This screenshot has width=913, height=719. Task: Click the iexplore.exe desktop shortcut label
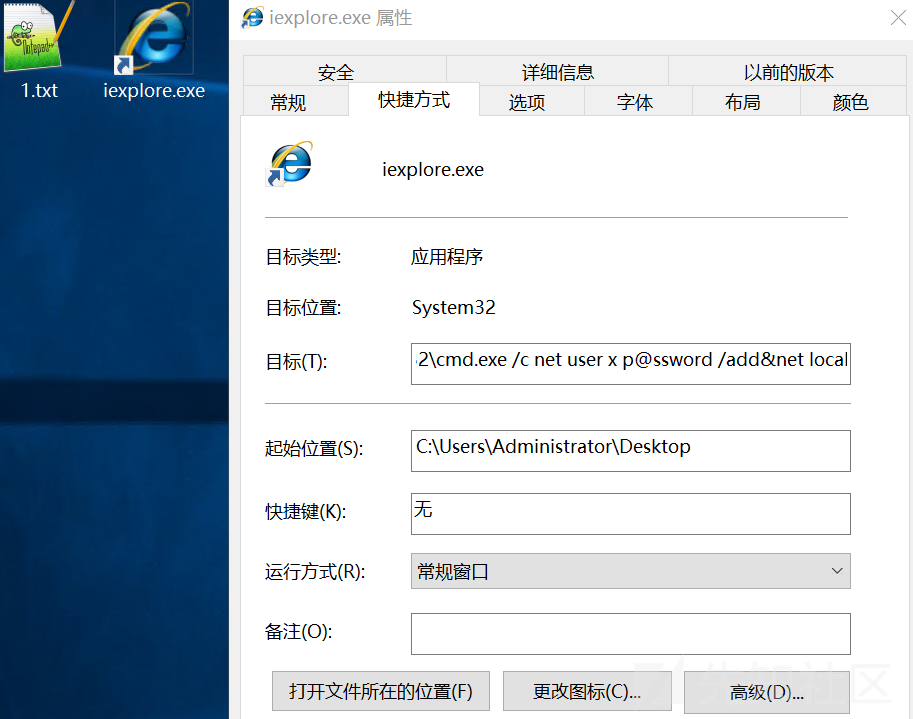[x=154, y=90]
